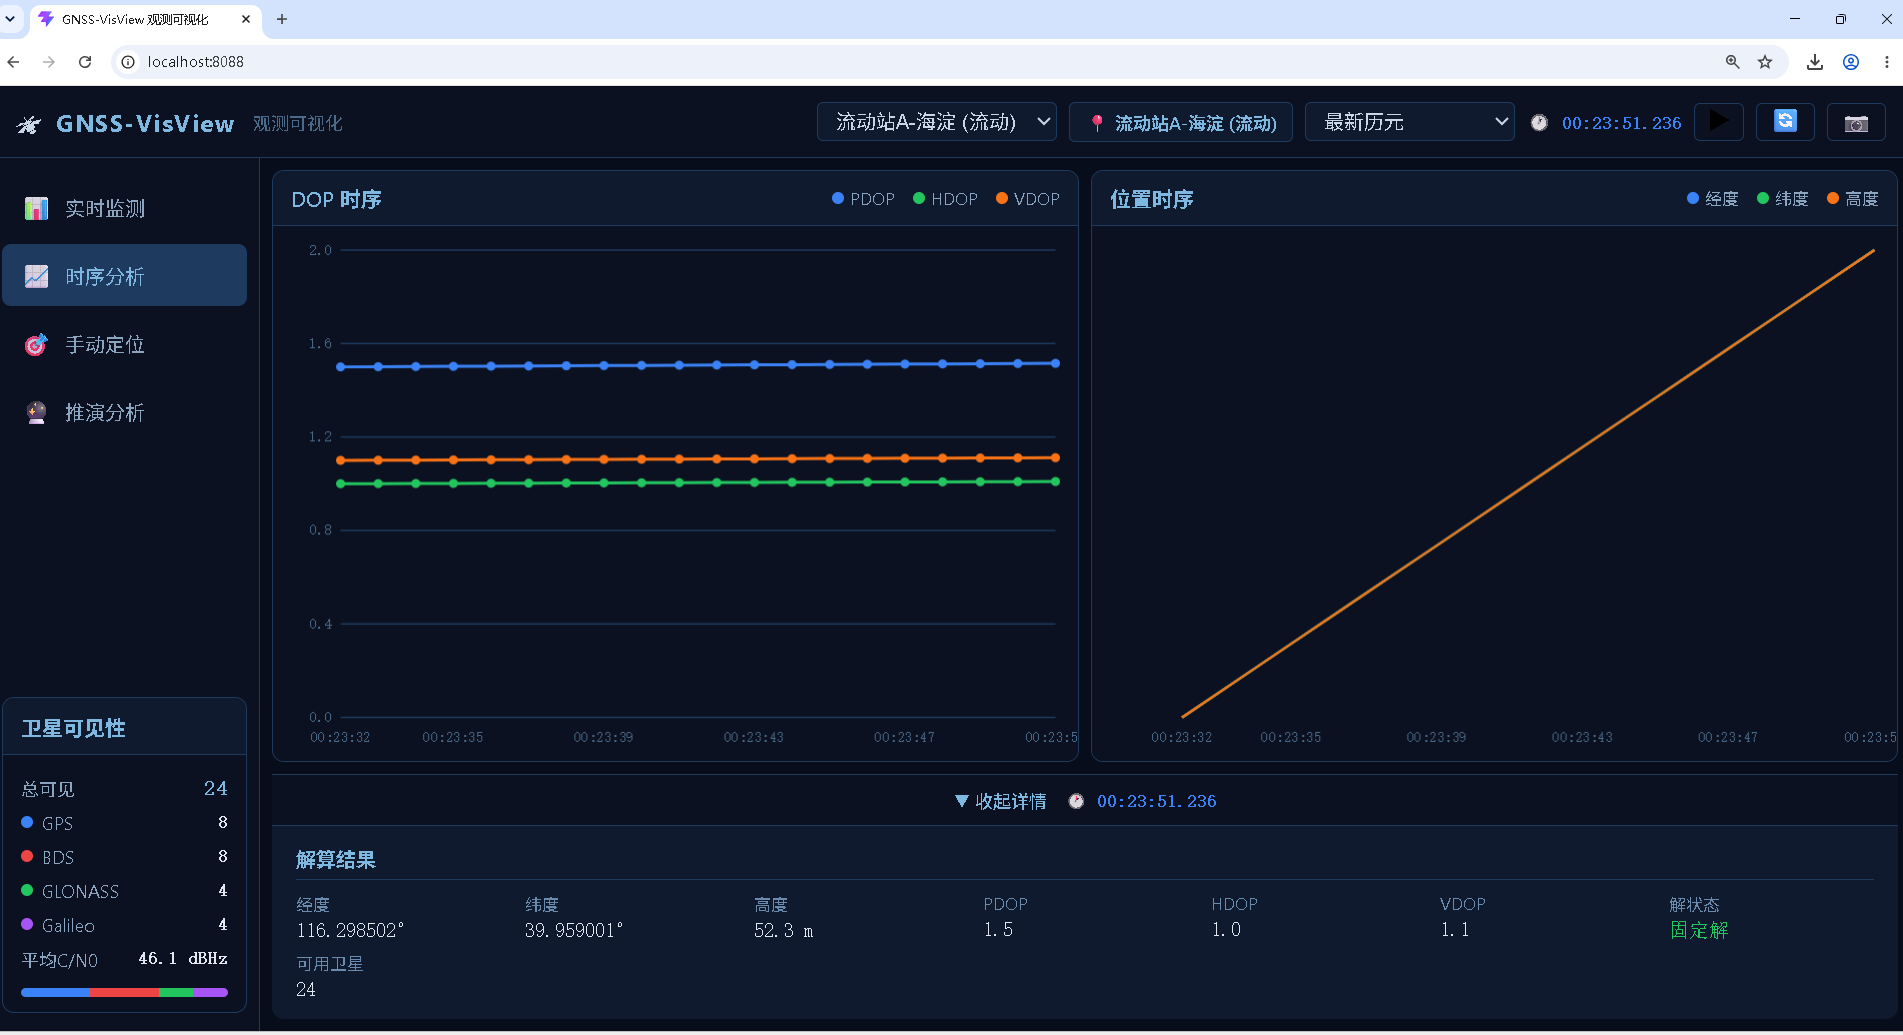
Task: Toggle 纬度 series in position legend
Action: [1783, 199]
